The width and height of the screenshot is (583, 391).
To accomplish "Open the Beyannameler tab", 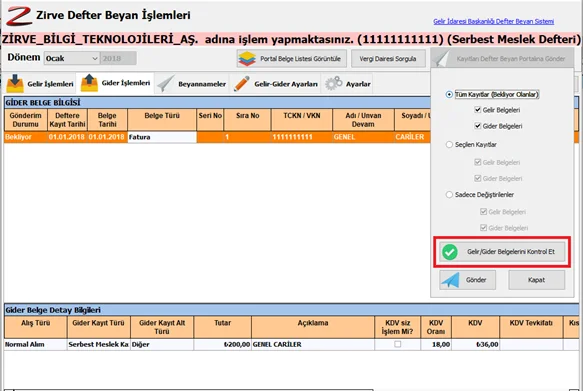I will pos(192,84).
